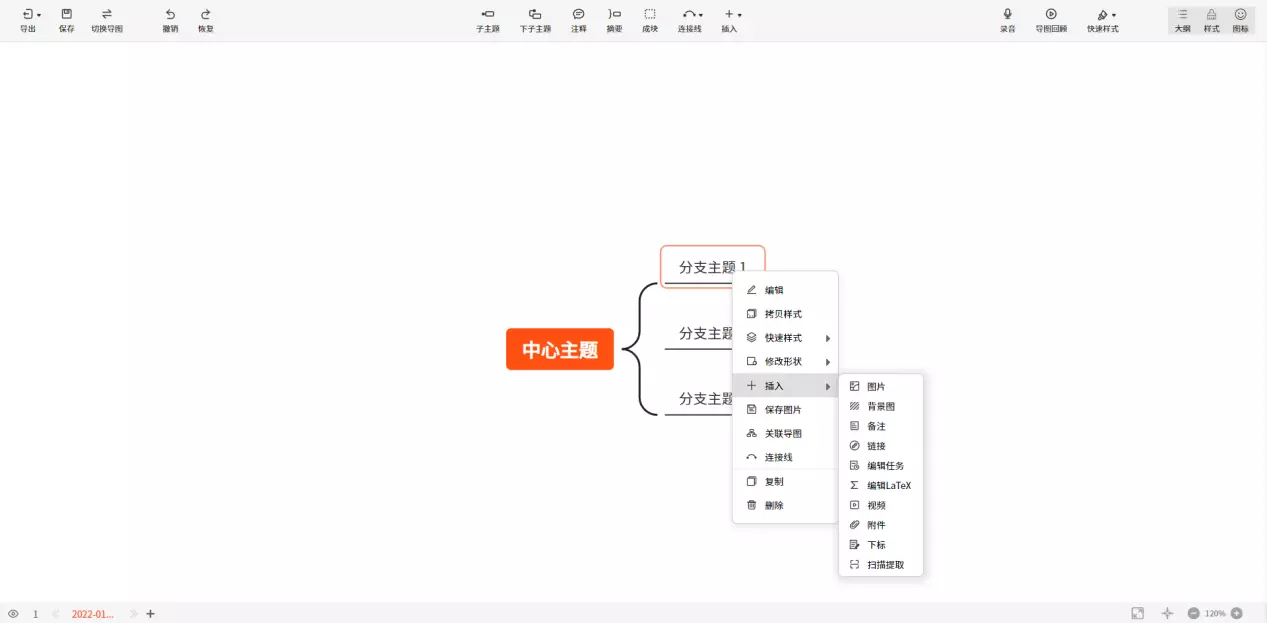Choose 连接线 in context menu
This screenshot has height=623, width=1267.
point(785,457)
